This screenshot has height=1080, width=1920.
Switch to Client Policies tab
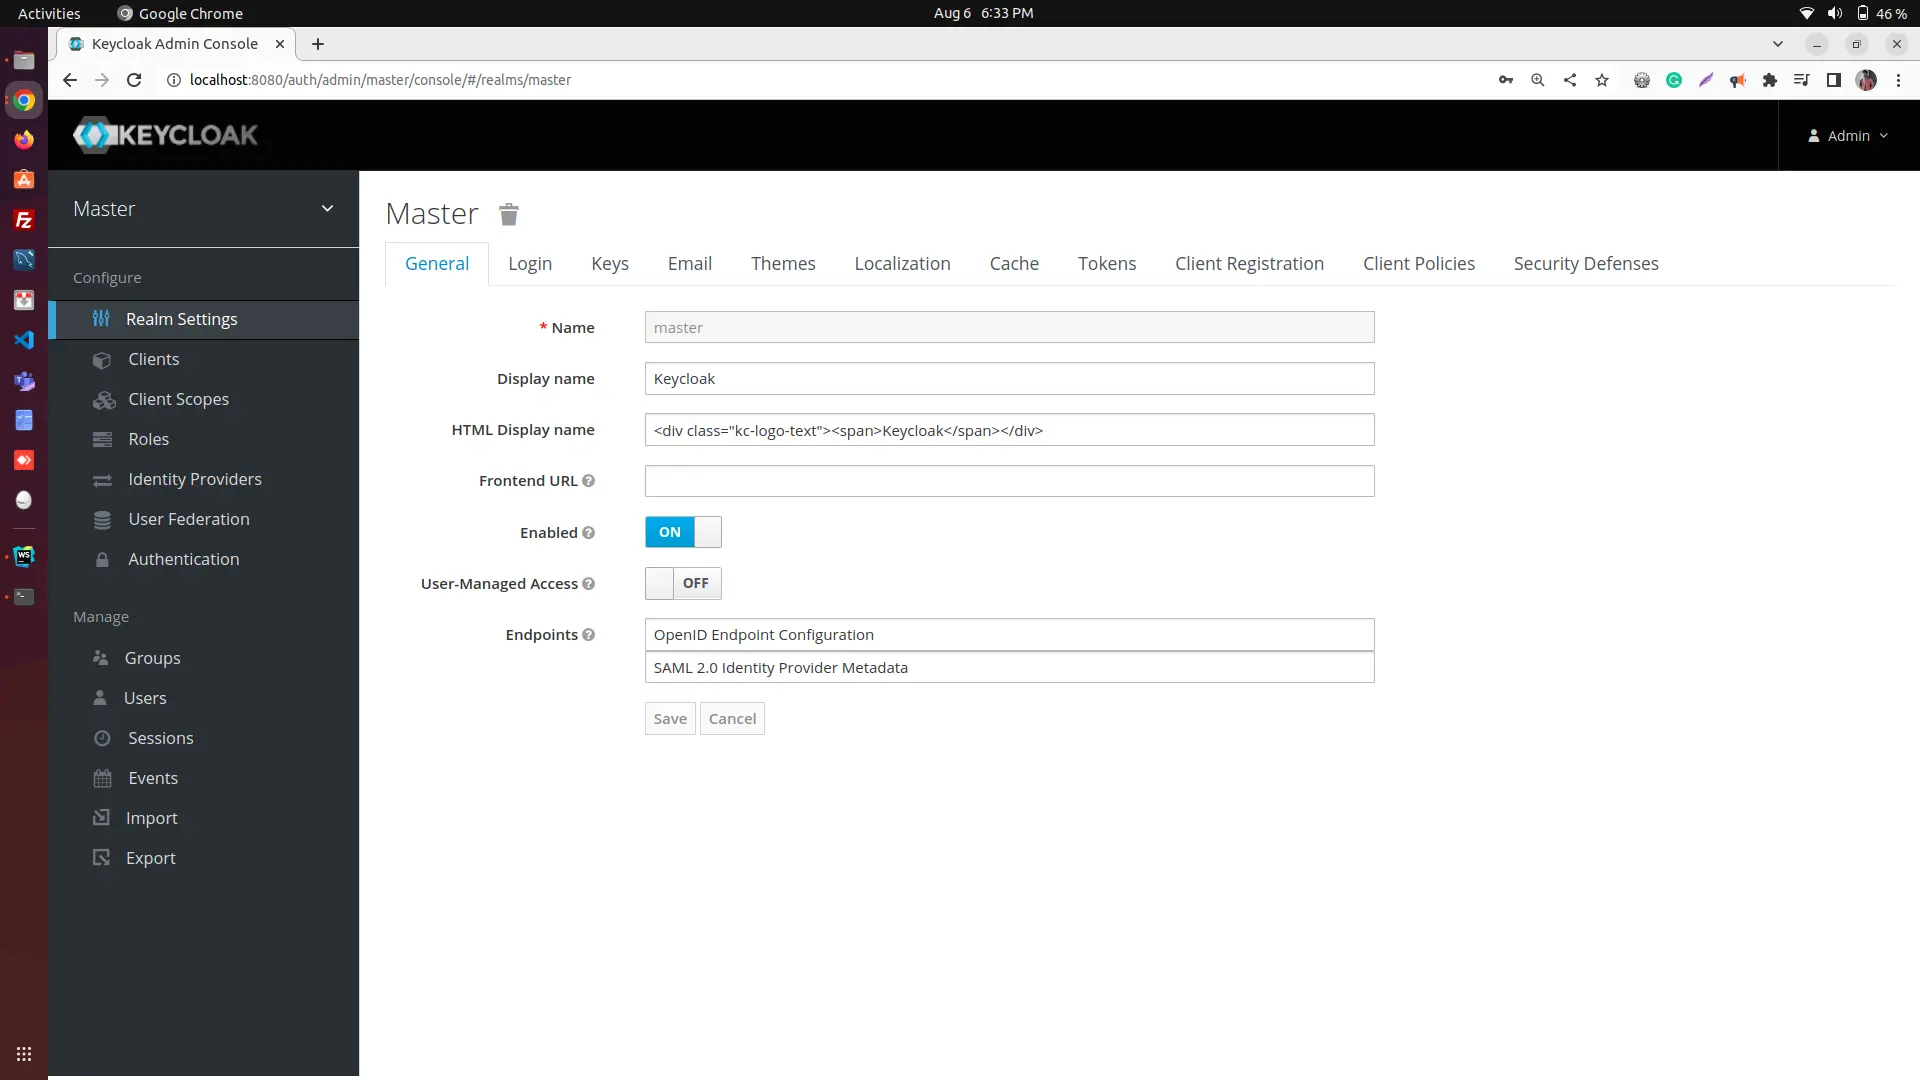tap(1419, 264)
